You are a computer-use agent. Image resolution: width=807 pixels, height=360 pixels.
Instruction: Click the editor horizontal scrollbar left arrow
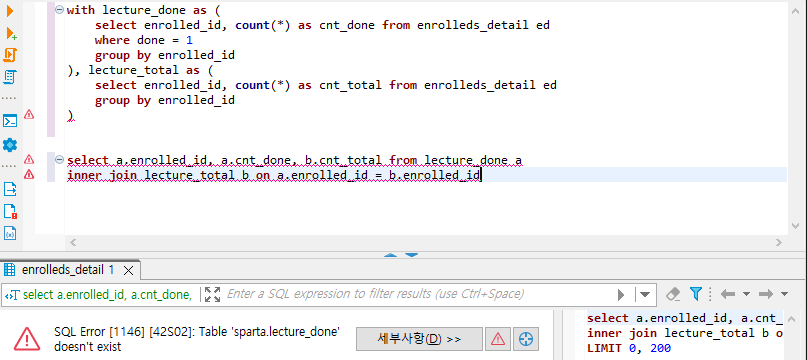73,242
